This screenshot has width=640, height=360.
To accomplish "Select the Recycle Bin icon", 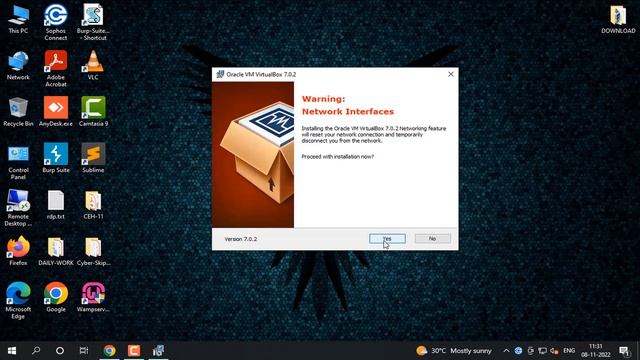I will tap(18, 112).
